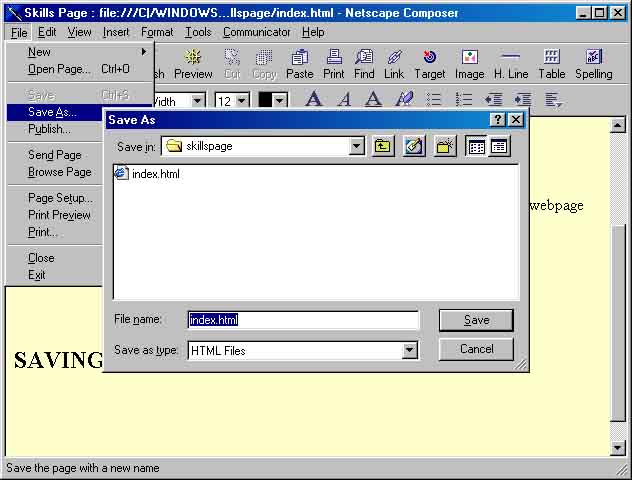632x480 pixels.
Task: Choose Send Page in File menu
Action: point(54,155)
